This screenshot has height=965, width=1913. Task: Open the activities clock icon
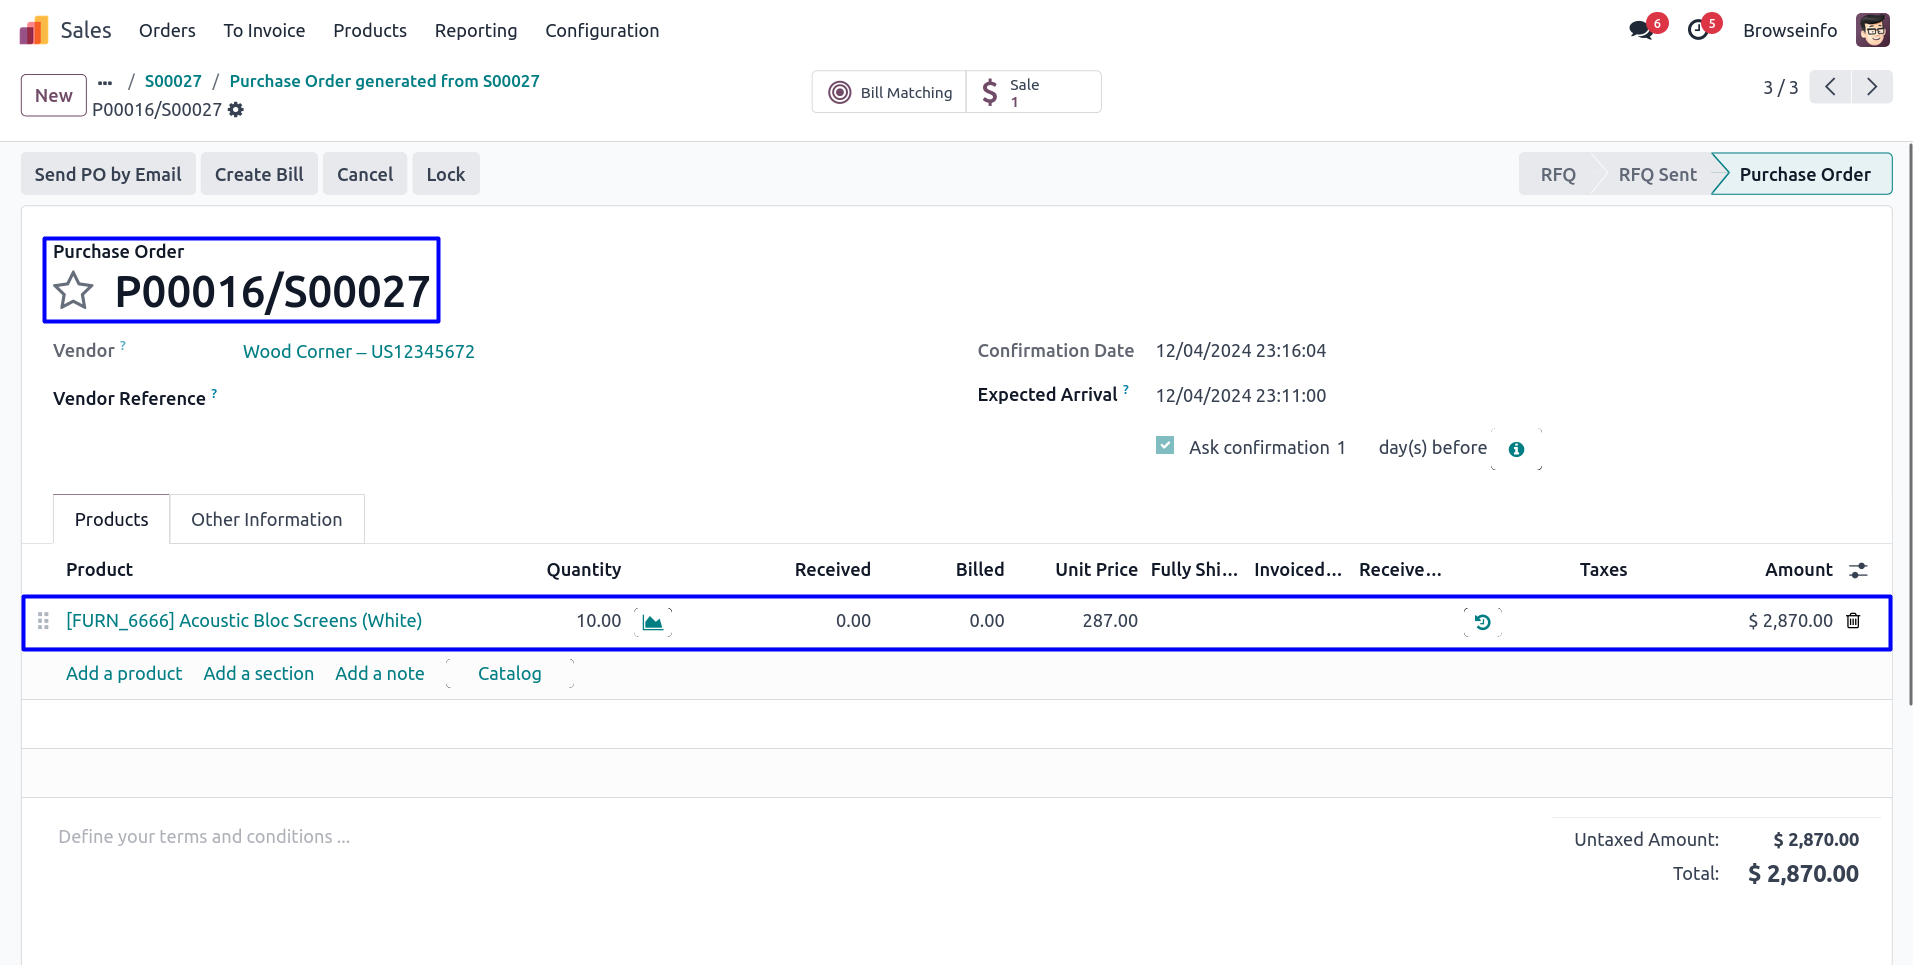pyautogui.click(x=1697, y=30)
